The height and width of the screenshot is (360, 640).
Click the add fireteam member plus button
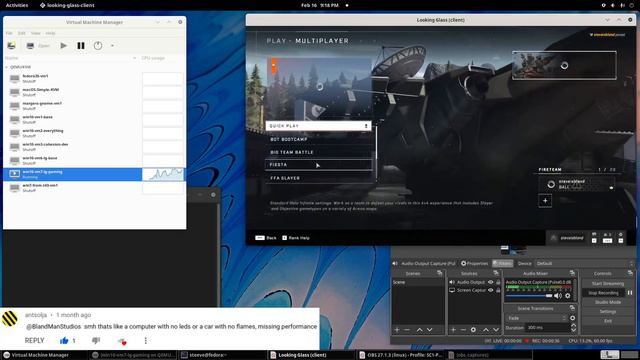tap(545, 200)
